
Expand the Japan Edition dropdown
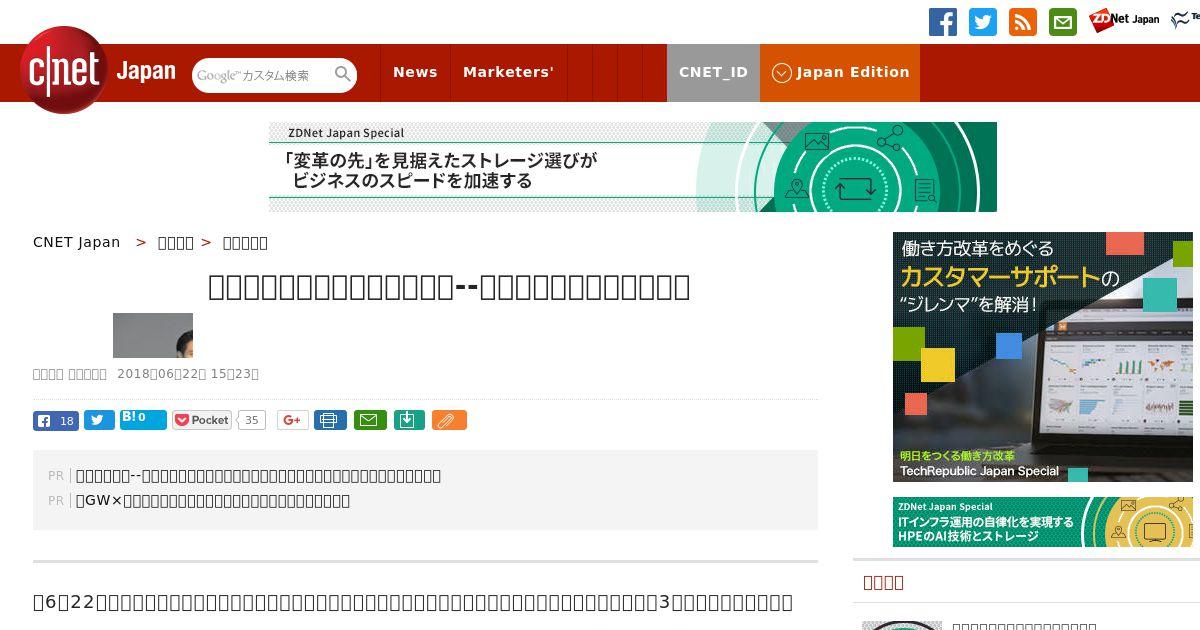(840, 72)
